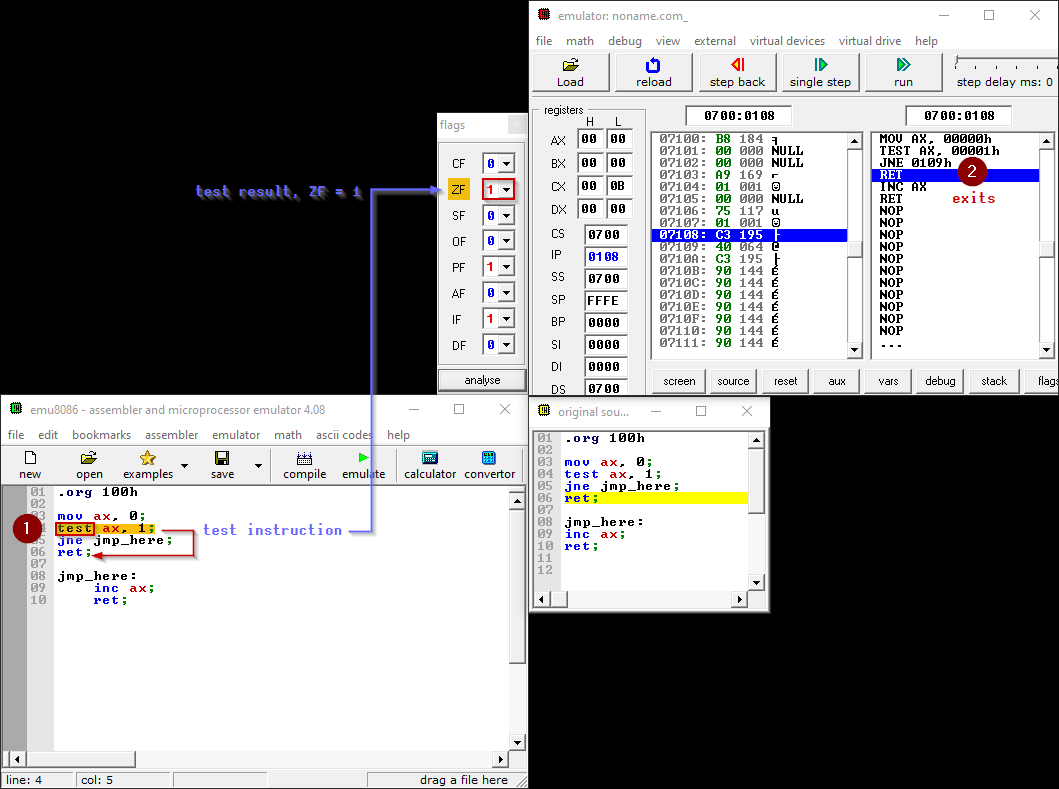Click the highlighted ret; line in original source

pos(655,498)
